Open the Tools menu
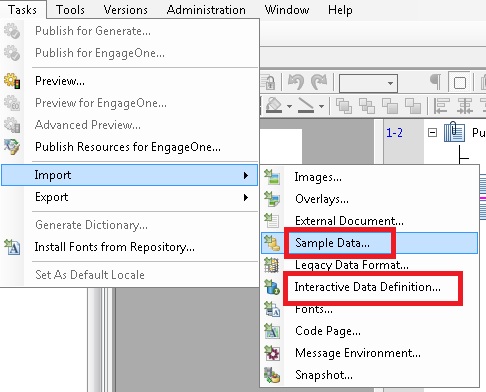Viewport: 486px width, 392px height. 70,9
